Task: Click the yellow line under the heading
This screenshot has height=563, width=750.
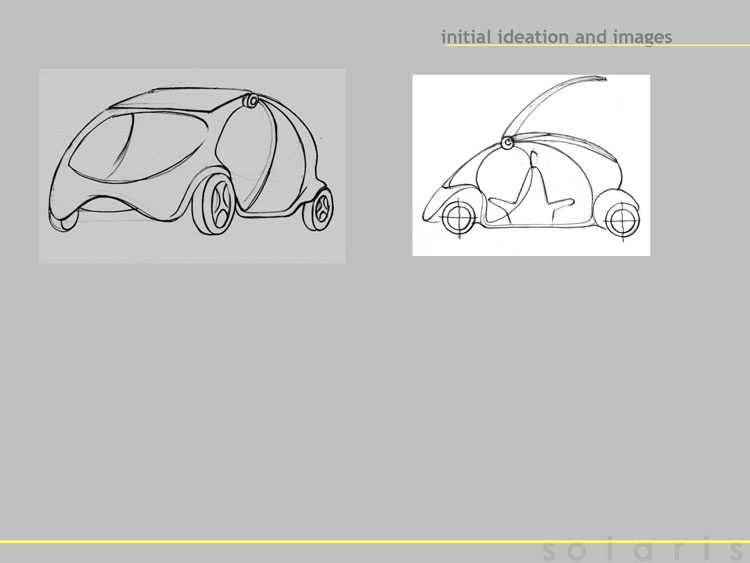Action: coord(597,45)
